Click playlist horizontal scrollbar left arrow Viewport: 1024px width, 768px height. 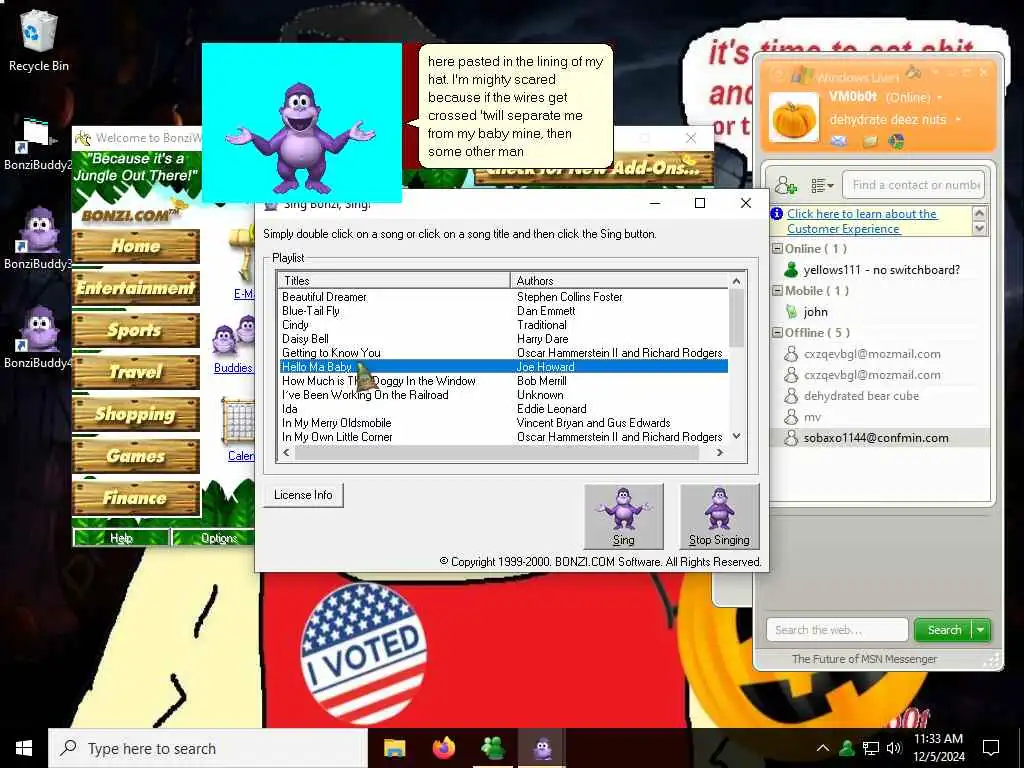coord(286,452)
